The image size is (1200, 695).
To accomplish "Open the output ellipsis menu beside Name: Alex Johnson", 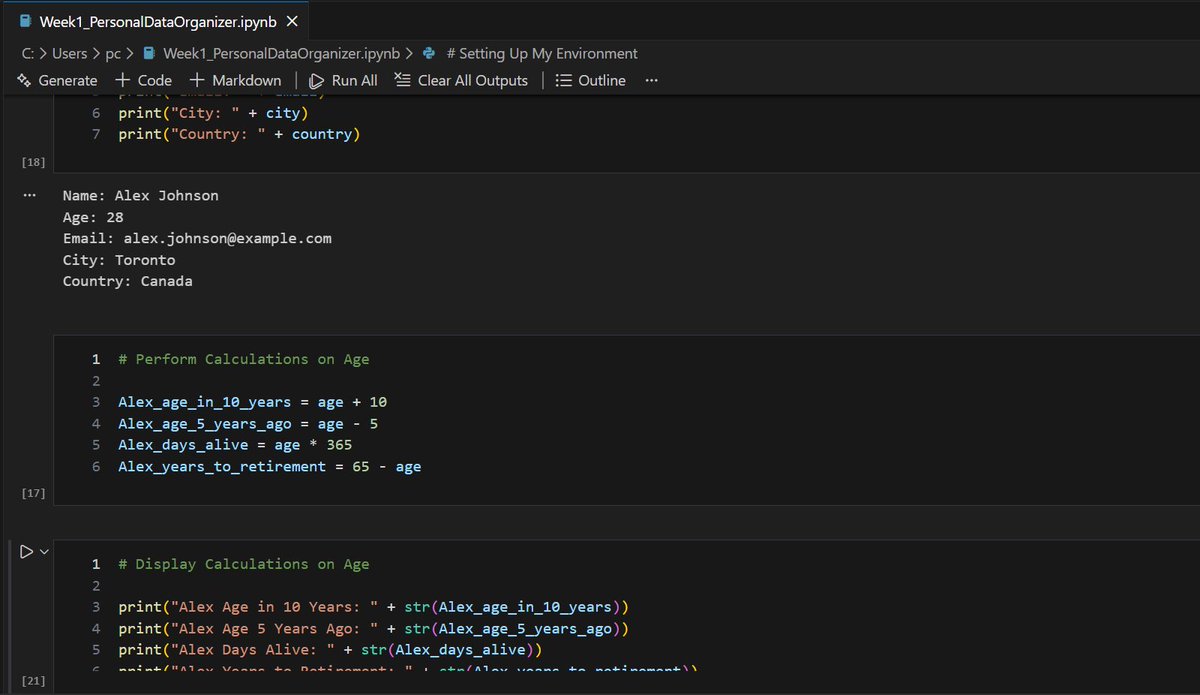I will [30, 196].
